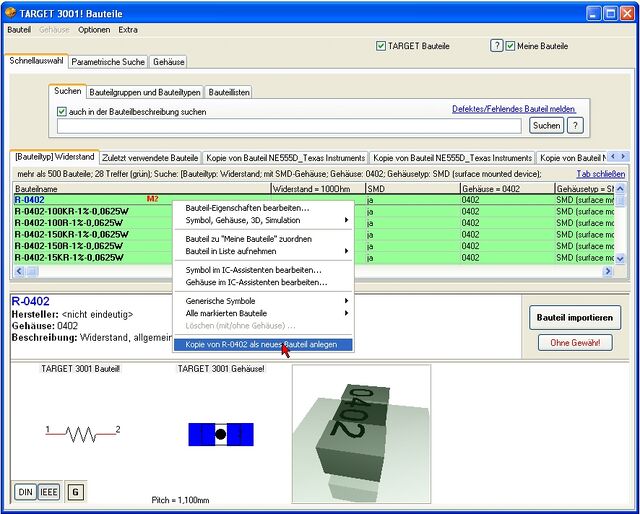Click the help '?' button next to Meine Bauteile
The image size is (640, 514).
[x=496, y=46]
